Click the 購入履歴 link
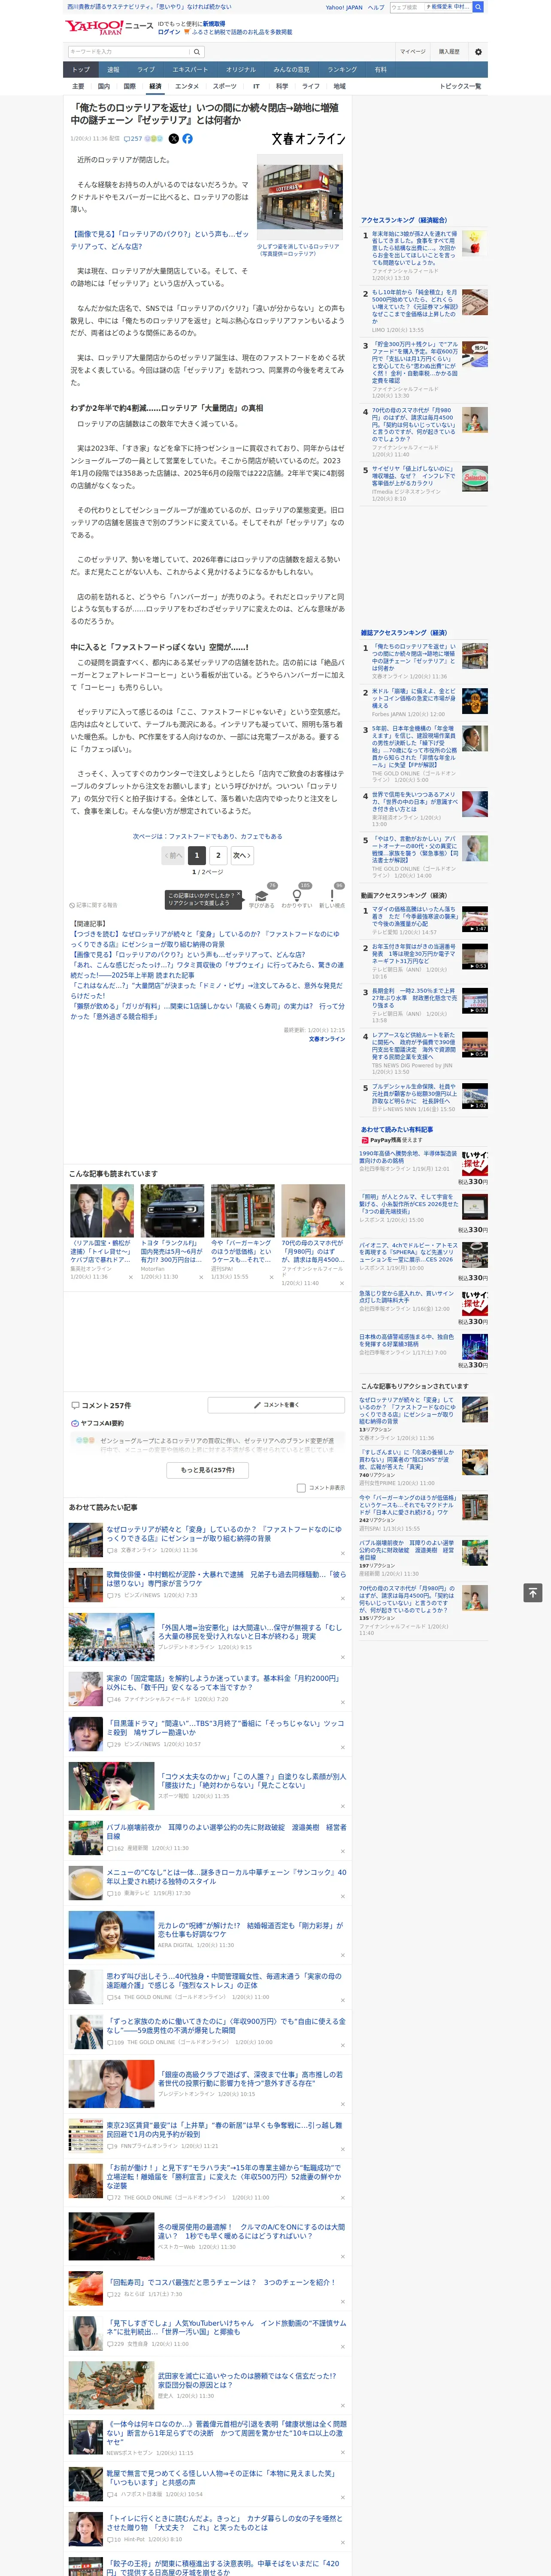Screen dimensions: 551x2576 click(x=449, y=52)
